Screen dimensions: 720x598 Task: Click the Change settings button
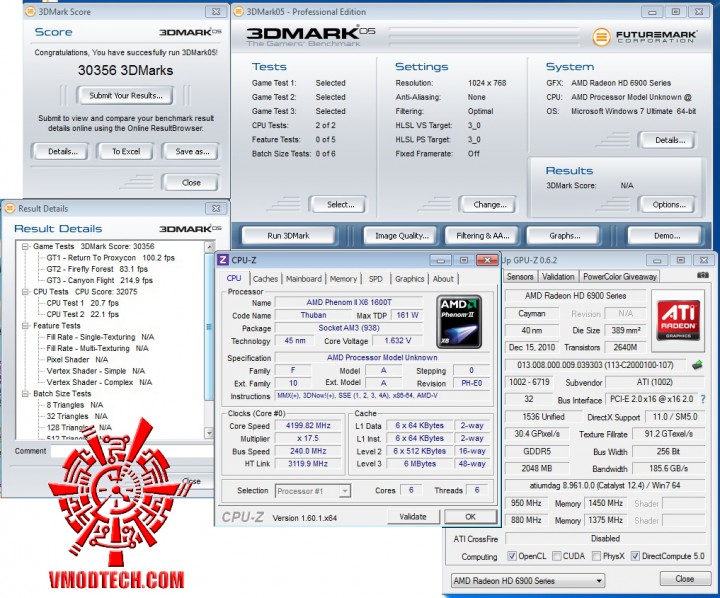489,205
